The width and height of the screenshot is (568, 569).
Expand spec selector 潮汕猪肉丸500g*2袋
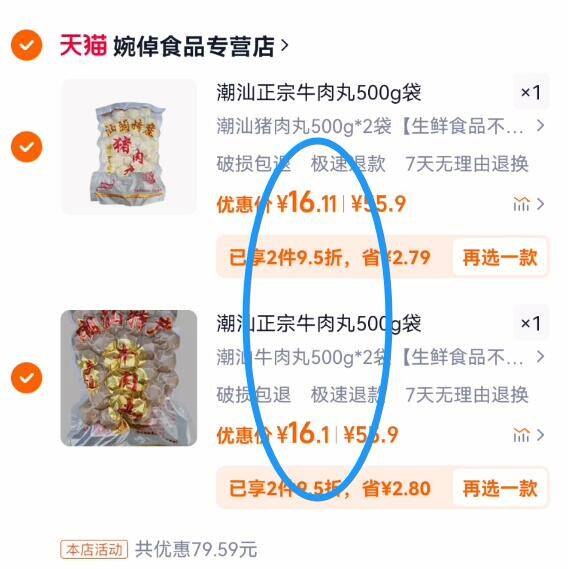(x=380, y=126)
